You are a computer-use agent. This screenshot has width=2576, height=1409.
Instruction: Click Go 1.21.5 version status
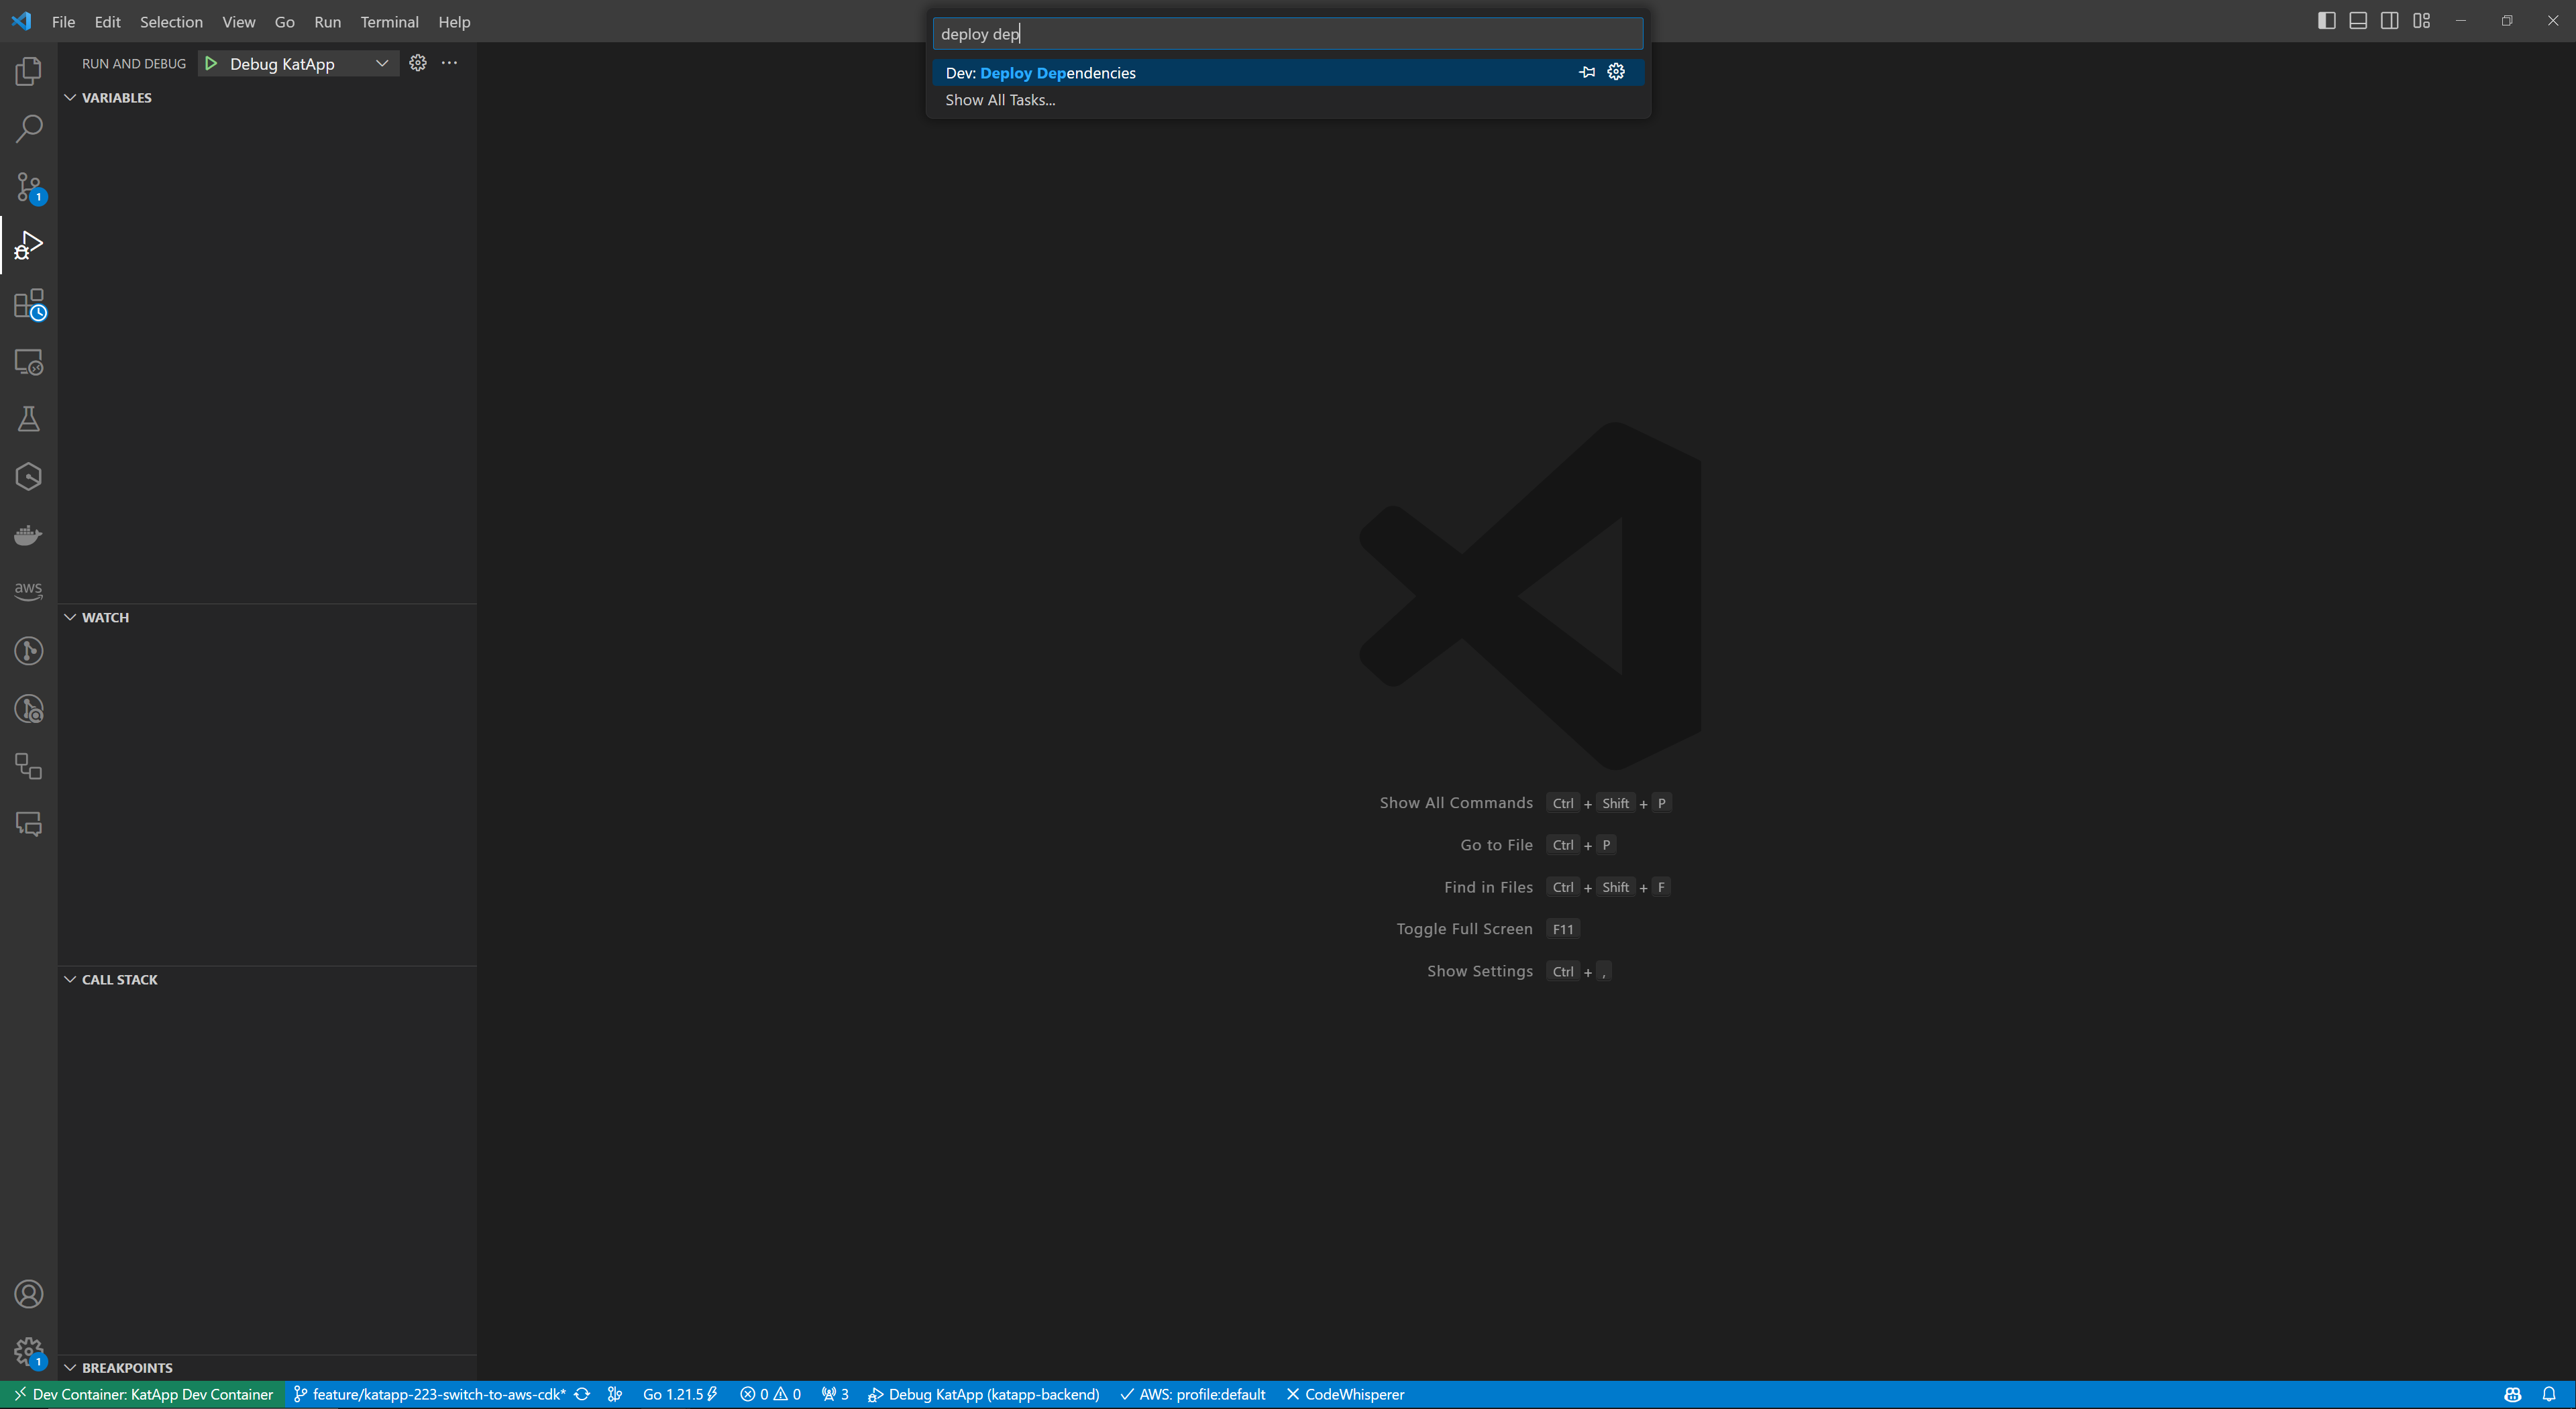(680, 1394)
